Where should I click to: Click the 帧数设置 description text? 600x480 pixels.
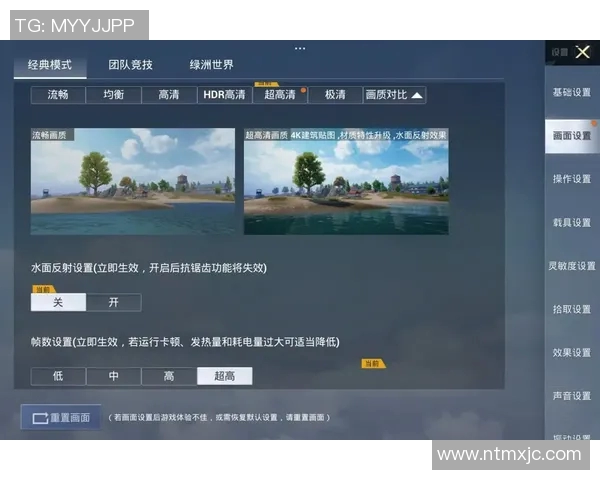click(185, 342)
